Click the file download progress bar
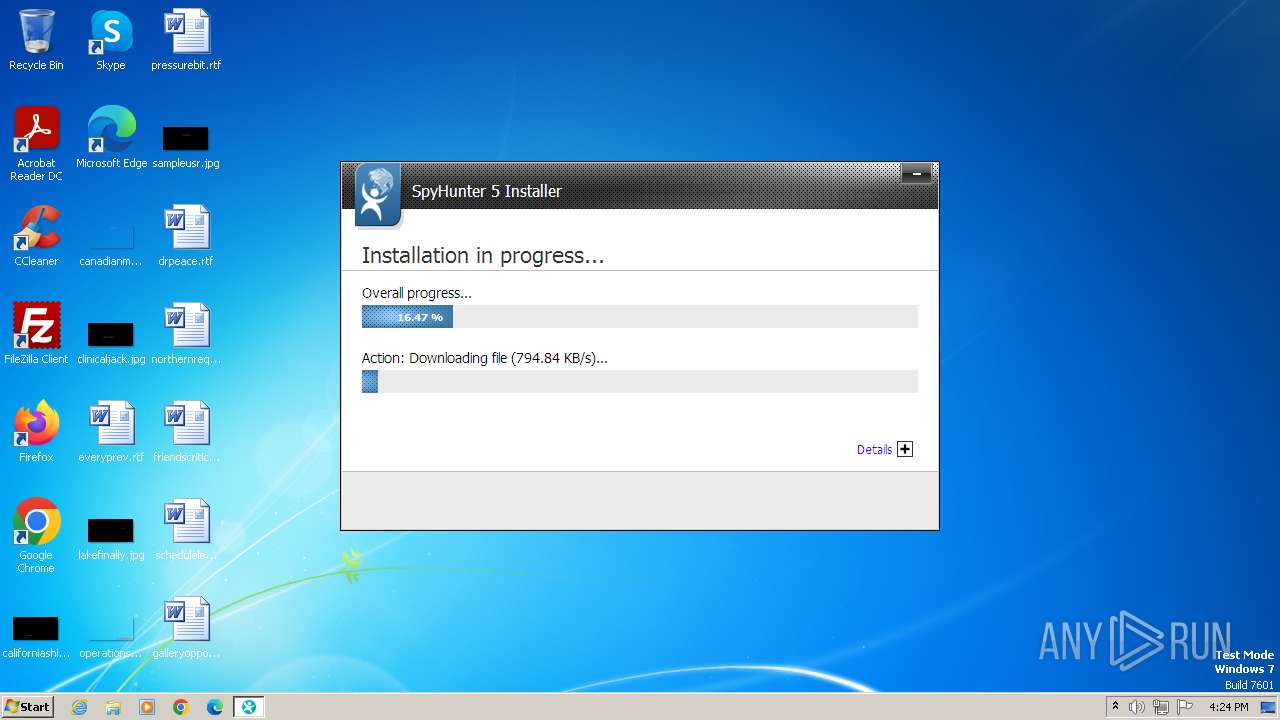 click(640, 381)
